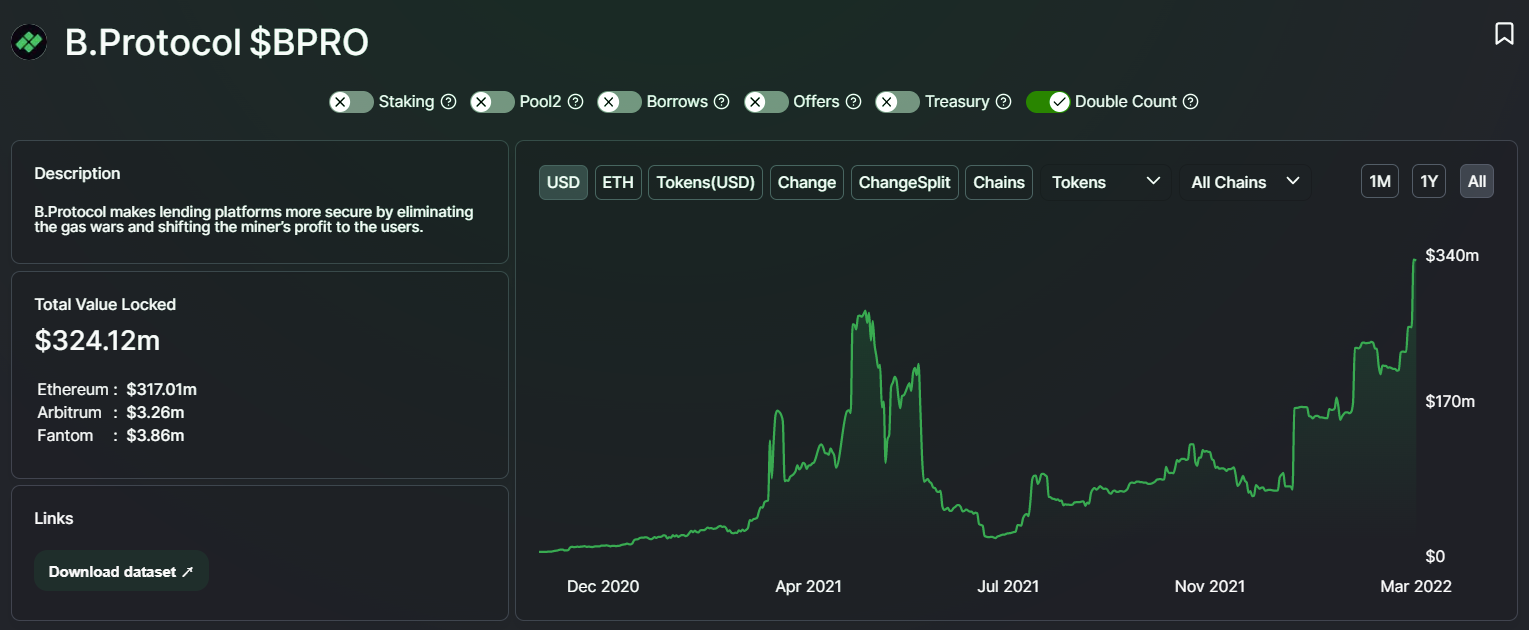Click the Total Value Locked heading

[105, 304]
